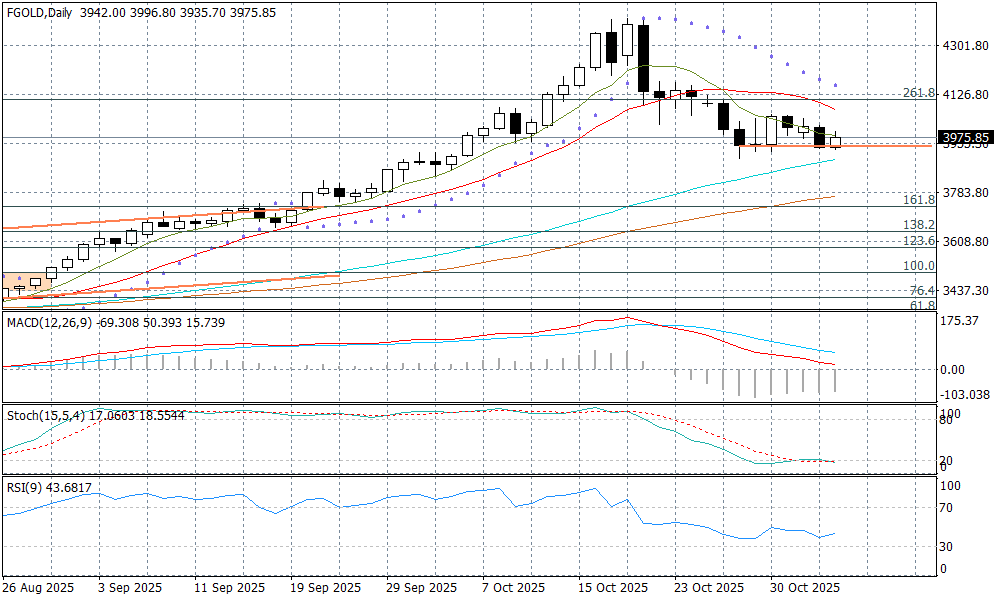Select the 76.4 Fibonacci level label
The image size is (1000, 600).
coord(921,290)
